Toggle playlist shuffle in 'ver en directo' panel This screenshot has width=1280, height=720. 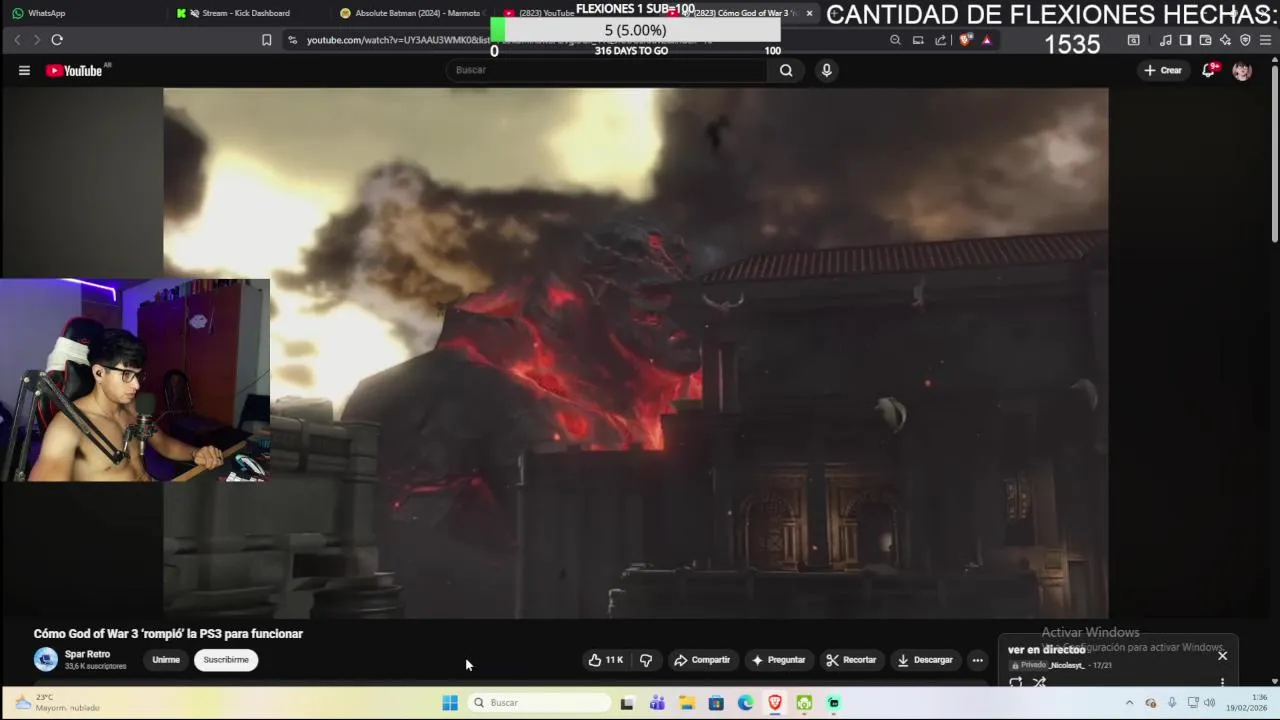(1039, 682)
